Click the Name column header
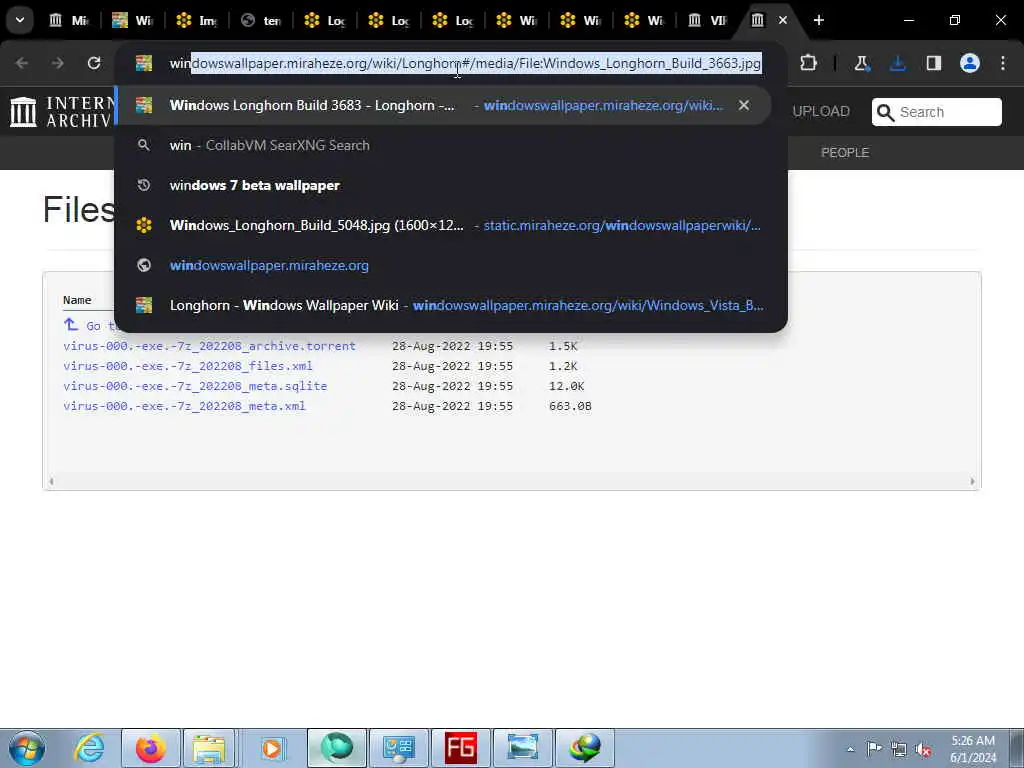This screenshot has height=768, width=1024. tap(77, 300)
